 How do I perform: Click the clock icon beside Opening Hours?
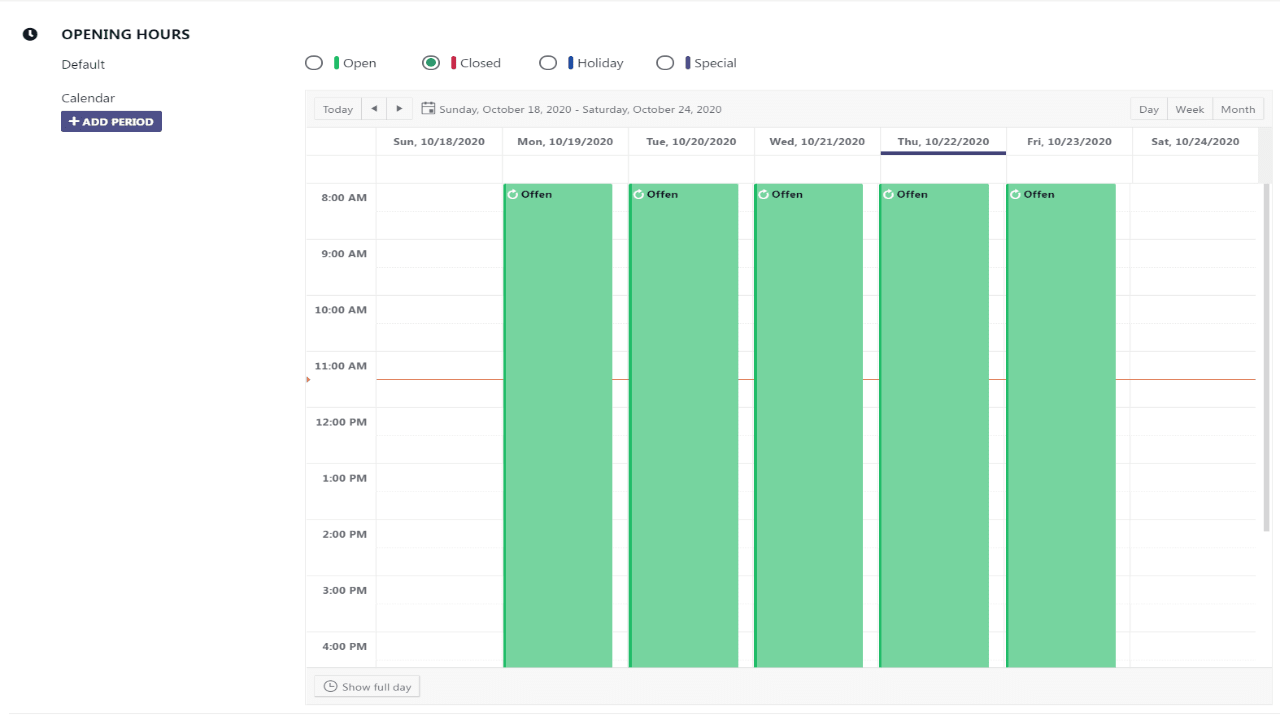point(30,34)
